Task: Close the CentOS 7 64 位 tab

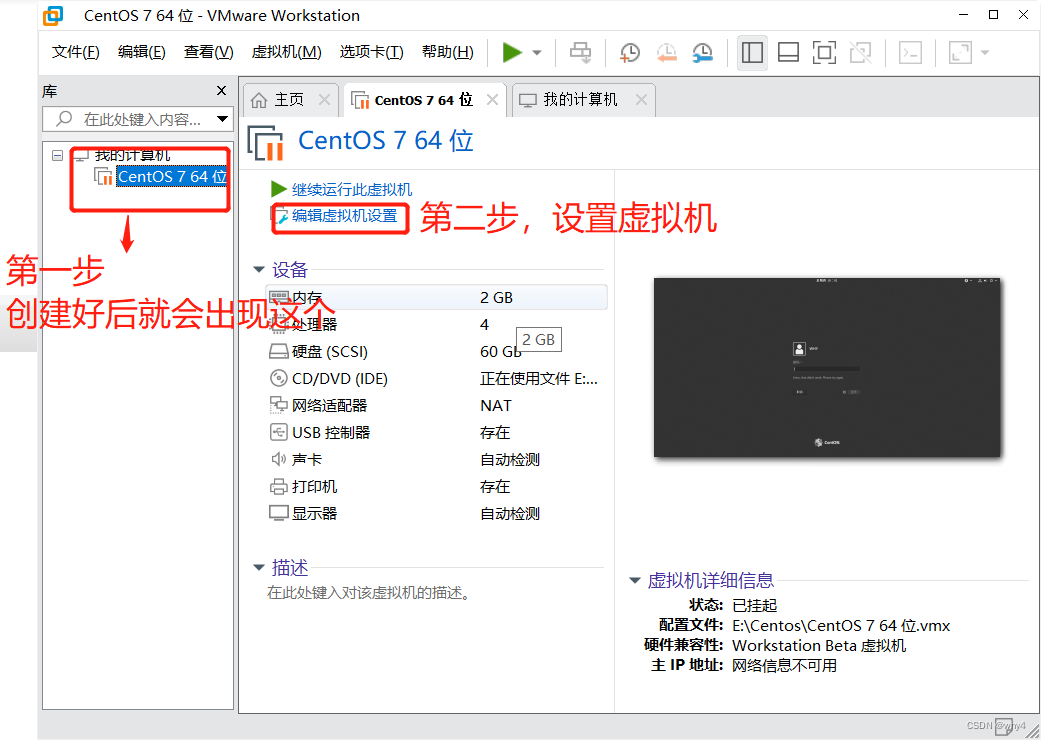Action: (492, 100)
